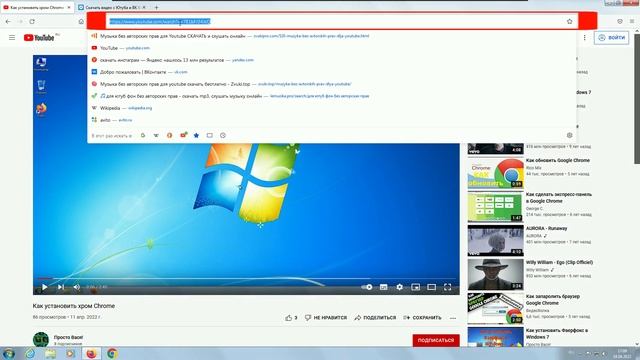This screenshot has width=640, height=360.
Task: Open a new tab with the plus button
Action: 156,7
